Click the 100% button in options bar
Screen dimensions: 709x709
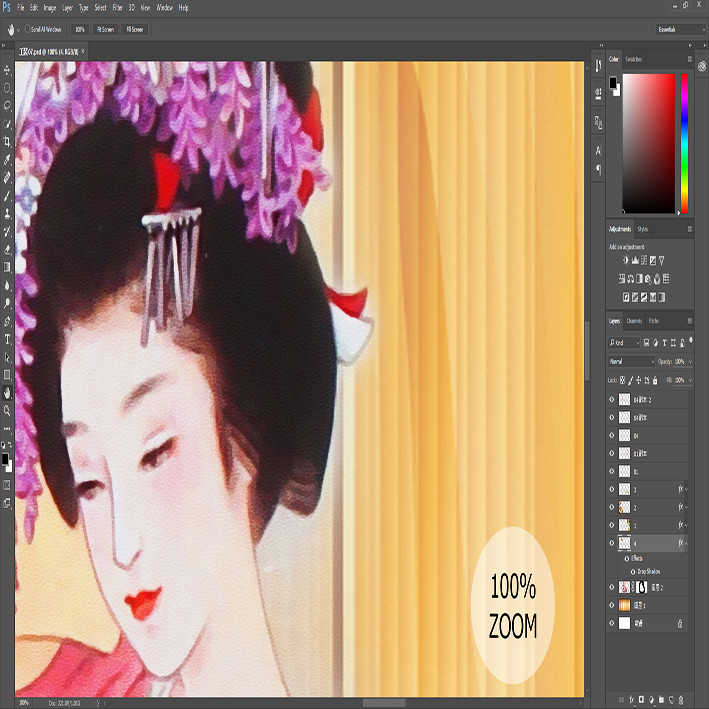tap(80, 29)
